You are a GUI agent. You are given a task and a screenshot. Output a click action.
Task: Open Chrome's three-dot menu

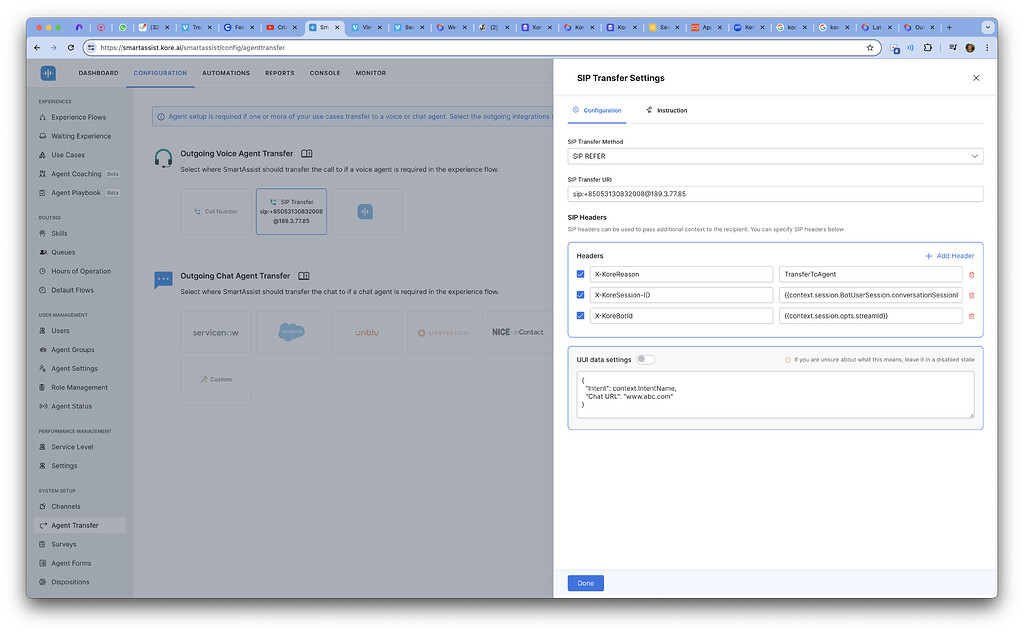pyautogui.click(x=988, y=47)
